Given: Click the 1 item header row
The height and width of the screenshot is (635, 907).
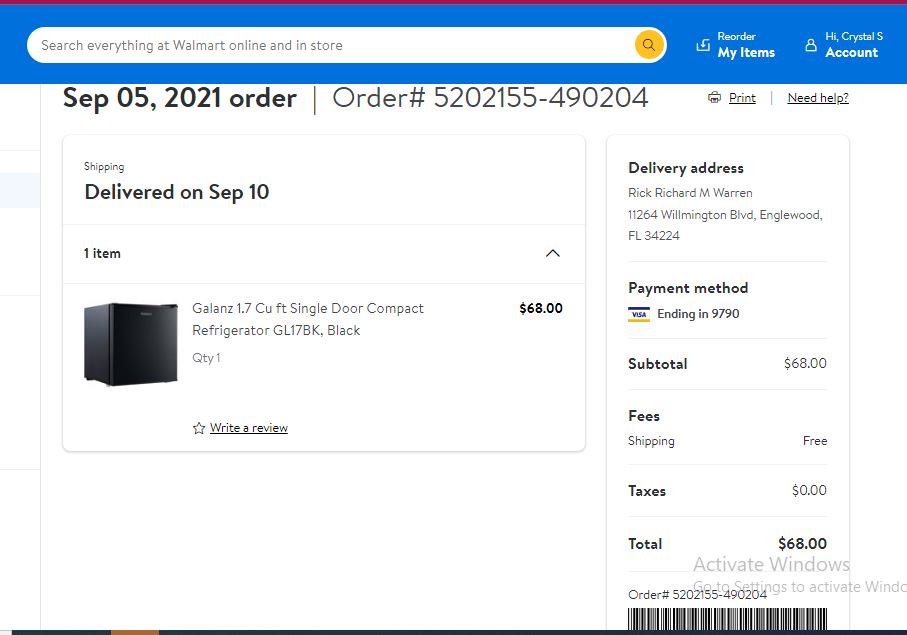Looking at the screenshot, I should click(x=324, y=254).
